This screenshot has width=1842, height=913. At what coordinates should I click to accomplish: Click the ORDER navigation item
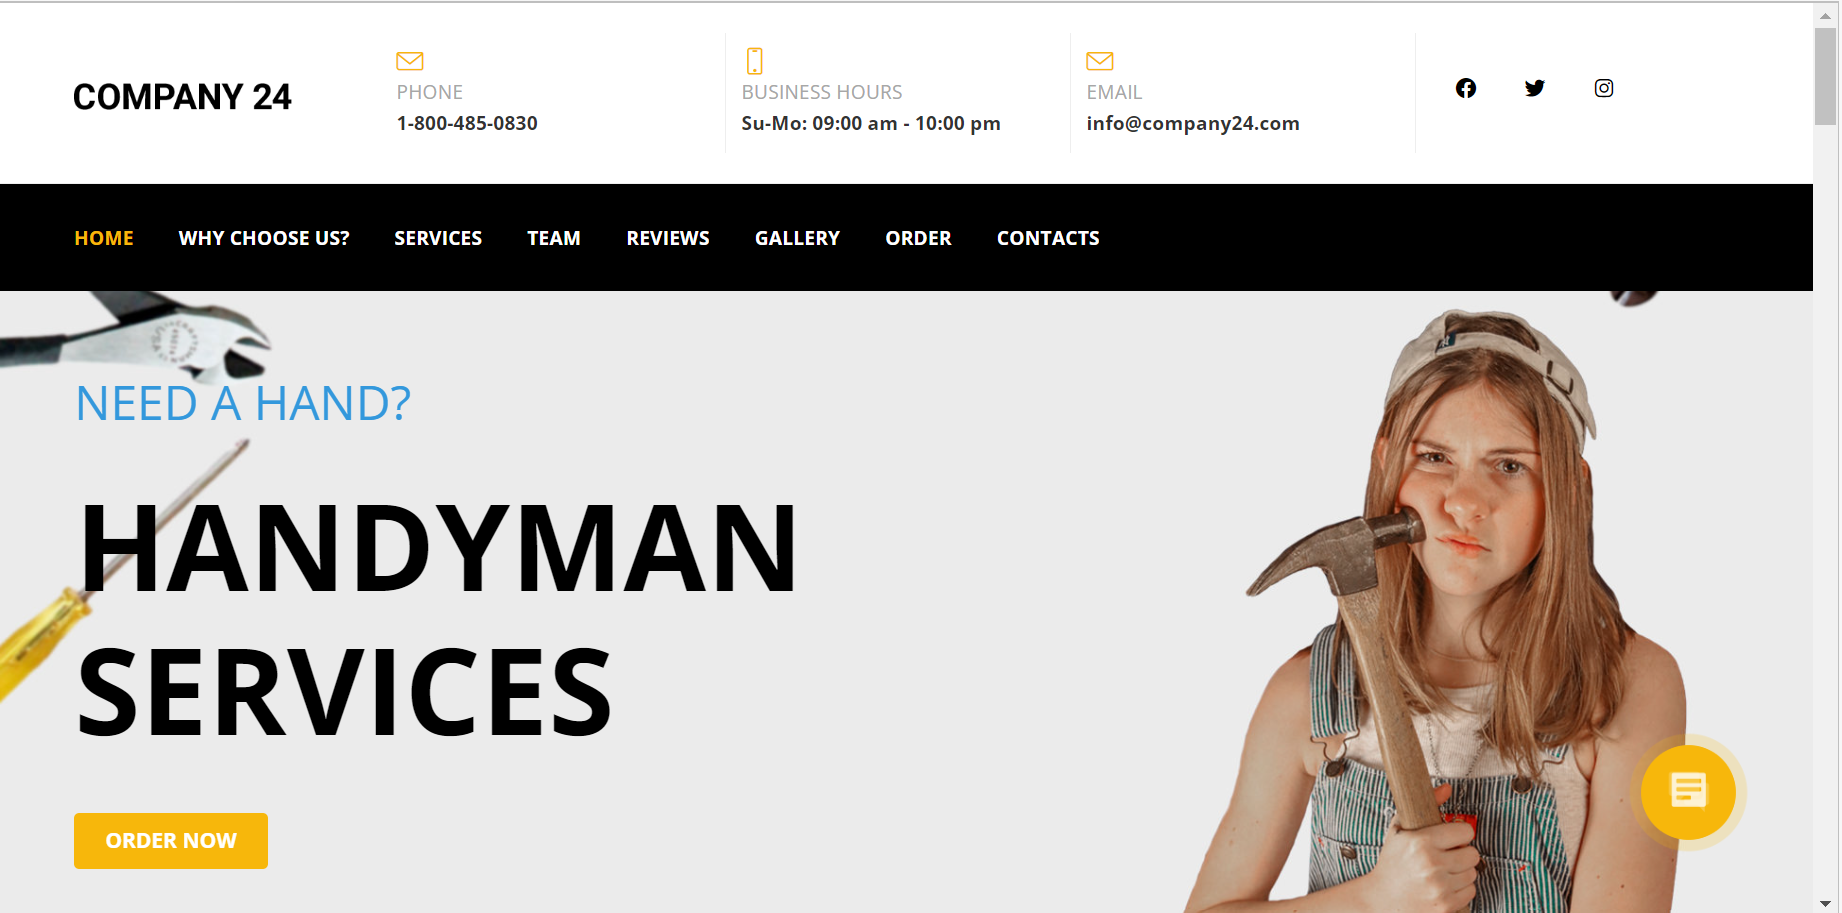[918, 238]
